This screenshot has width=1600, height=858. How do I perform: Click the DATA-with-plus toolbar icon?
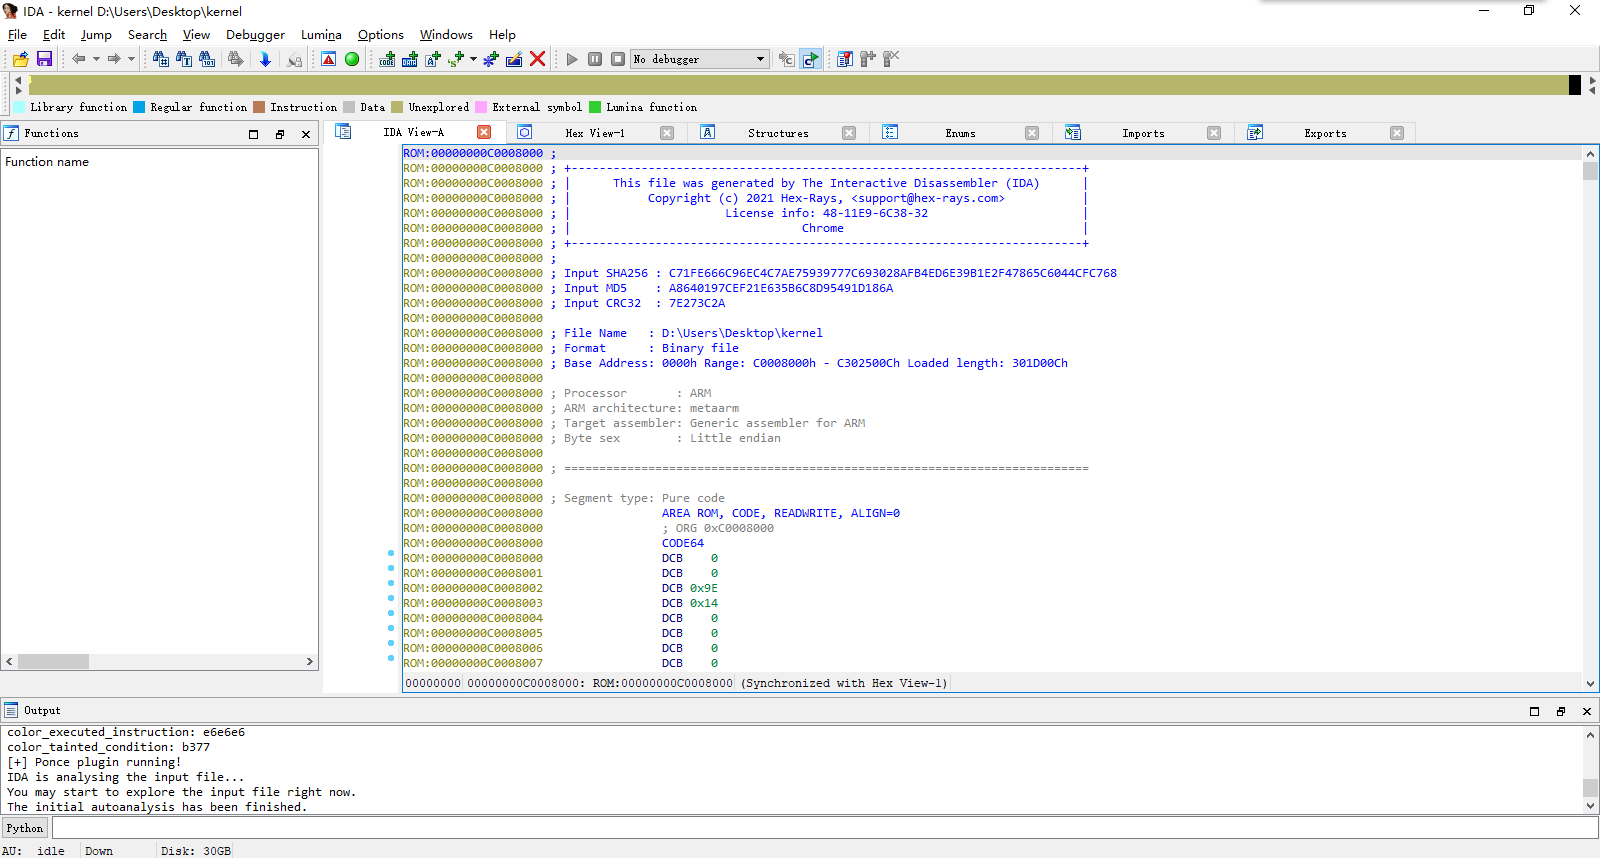point(410,59)
